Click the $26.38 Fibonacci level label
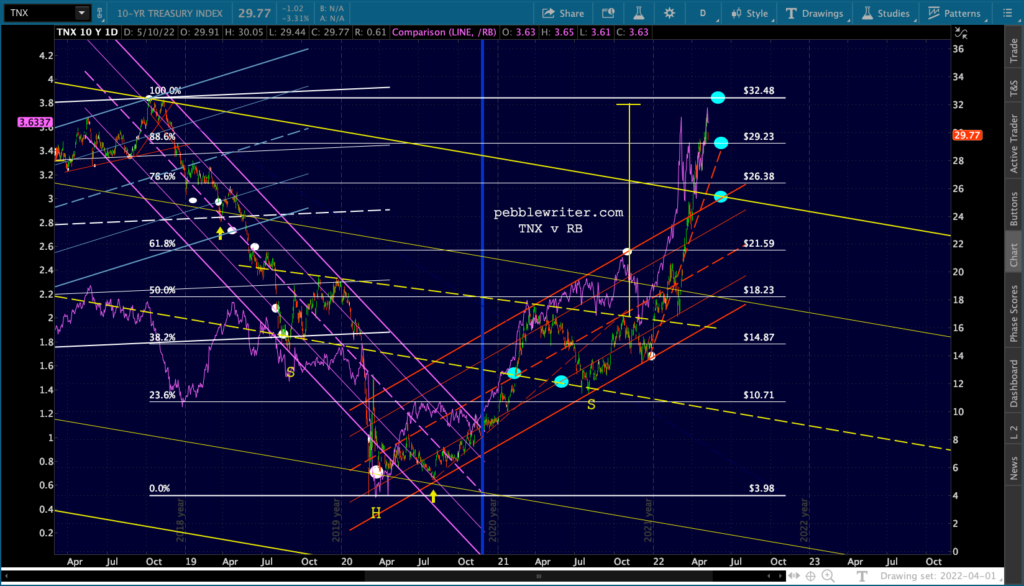 click(x=758, y=176)
